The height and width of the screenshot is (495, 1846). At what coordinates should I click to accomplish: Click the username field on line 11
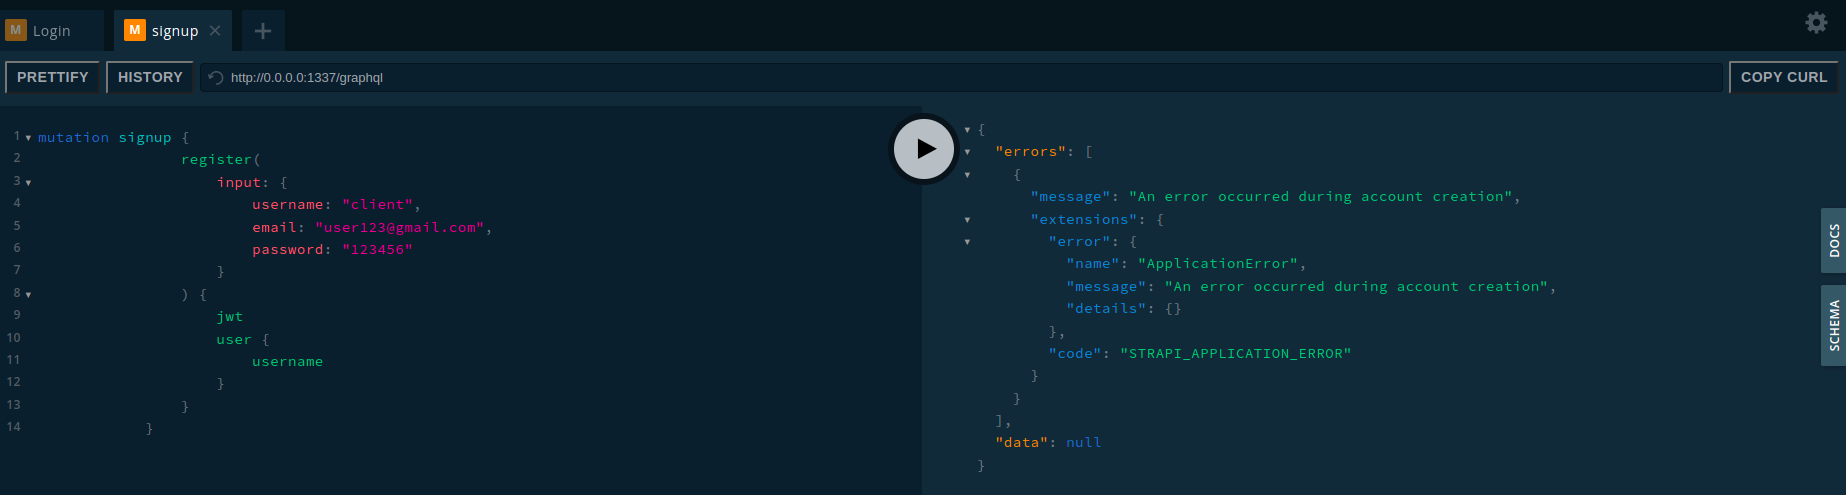coord(288,362)
